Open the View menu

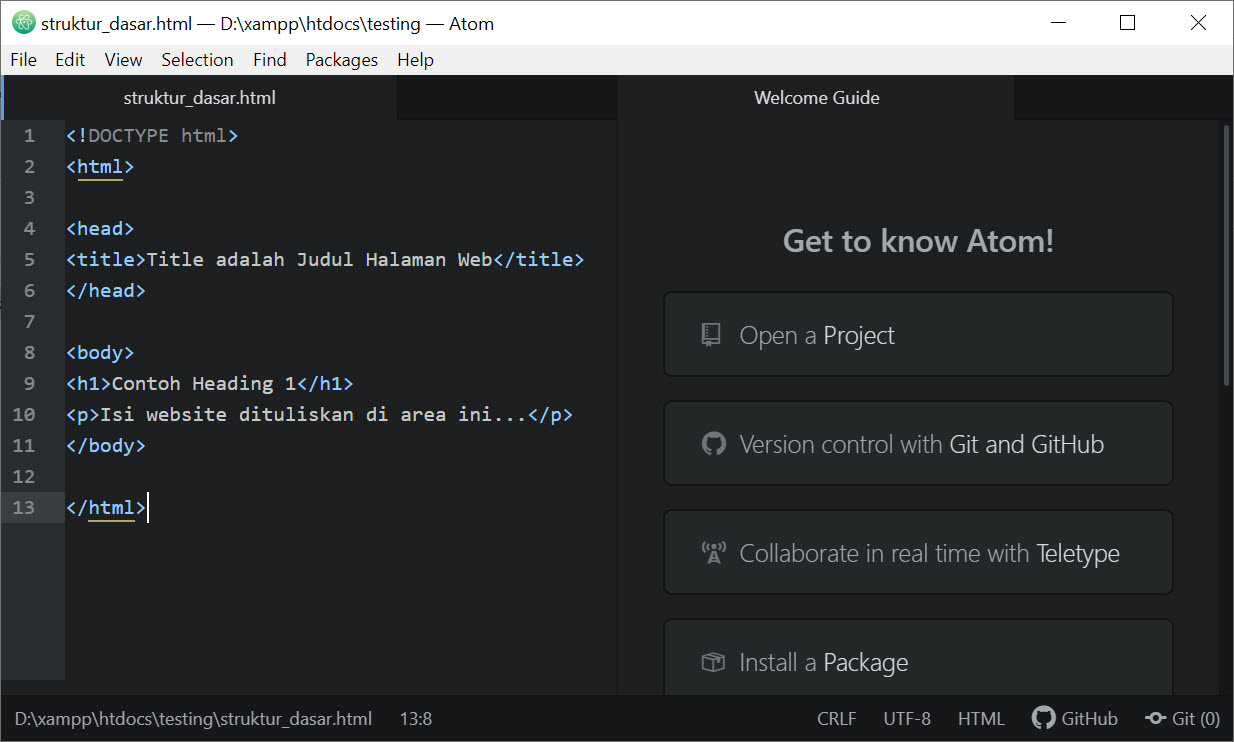coord(123,60)
